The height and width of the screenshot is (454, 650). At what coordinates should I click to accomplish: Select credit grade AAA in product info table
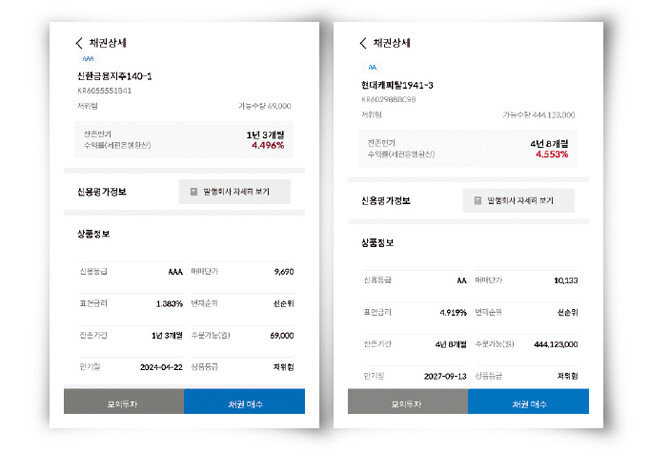[x=175, y=272]
